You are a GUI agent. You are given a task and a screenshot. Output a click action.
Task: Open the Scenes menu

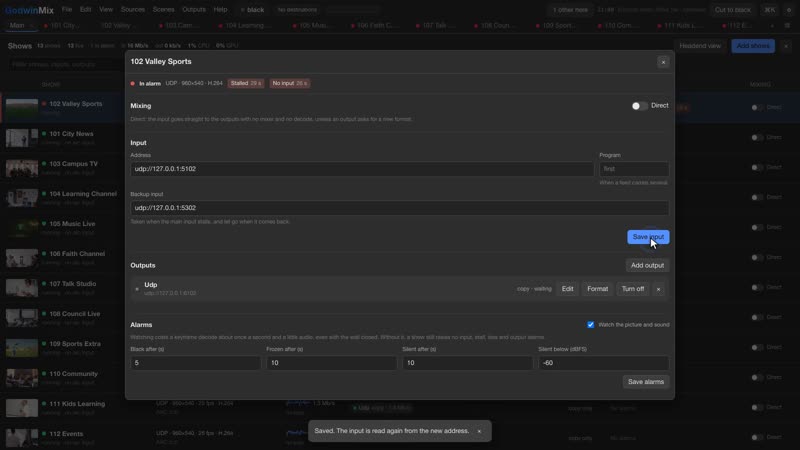[163, 10]
